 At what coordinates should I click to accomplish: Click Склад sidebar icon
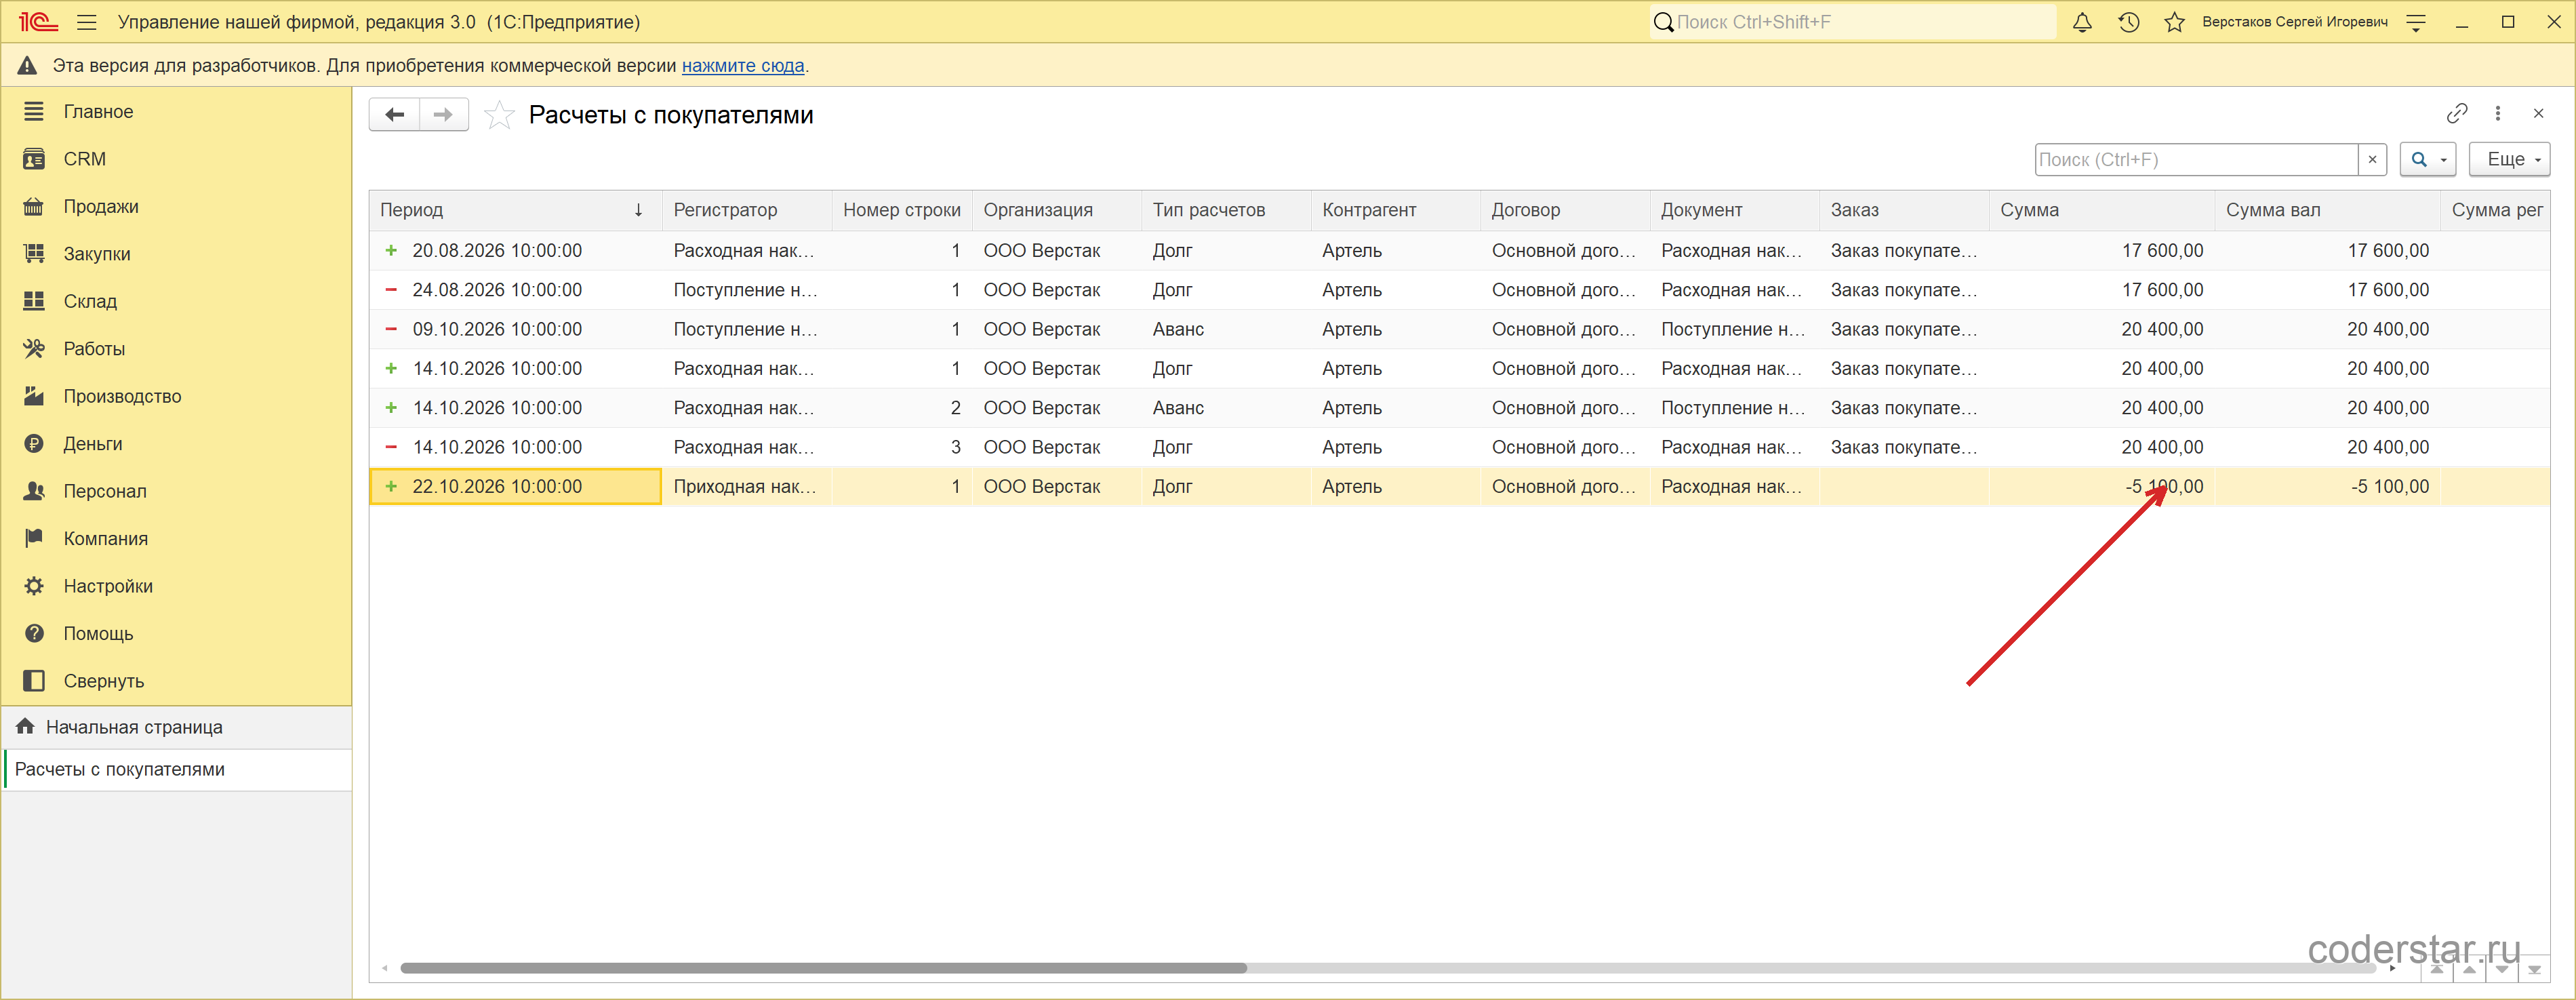(34, 301)
